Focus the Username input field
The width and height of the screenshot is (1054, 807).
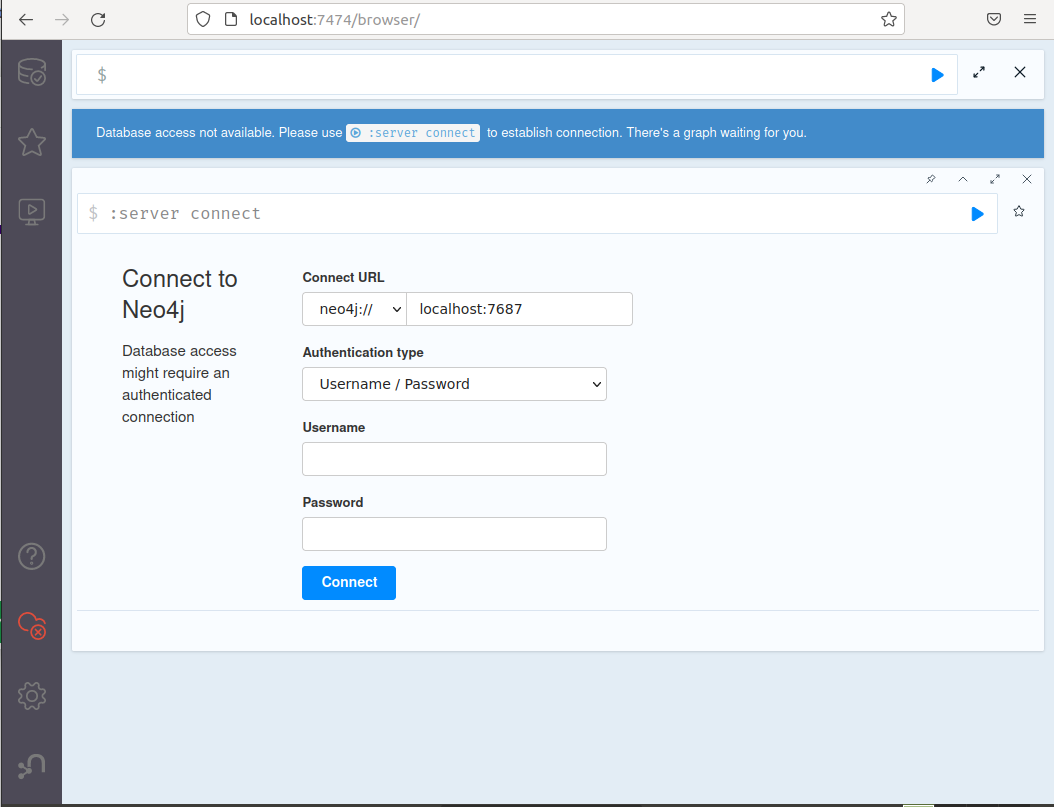[454, 459]
